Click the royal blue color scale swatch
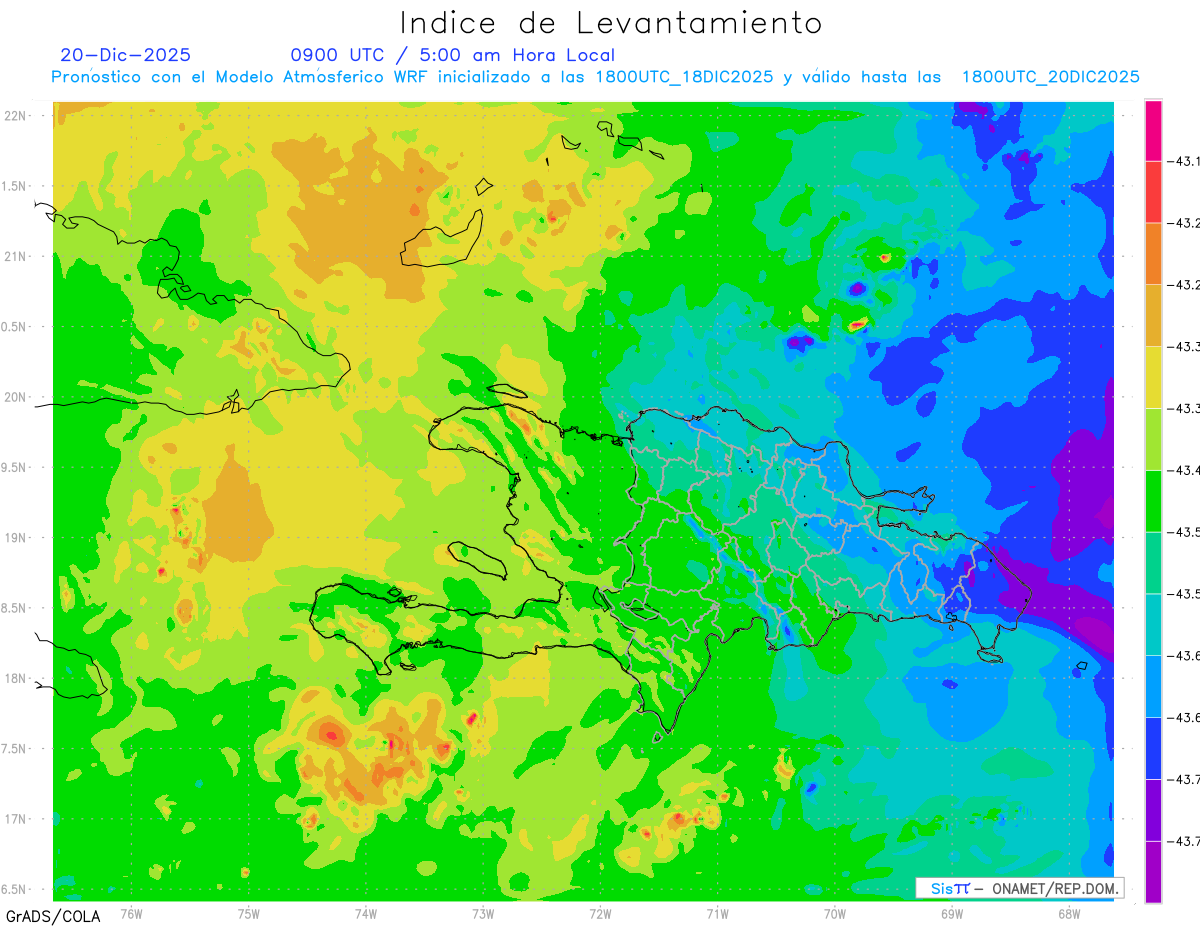This screenshot has width=1200, height=927. [x=1153, y=748]
